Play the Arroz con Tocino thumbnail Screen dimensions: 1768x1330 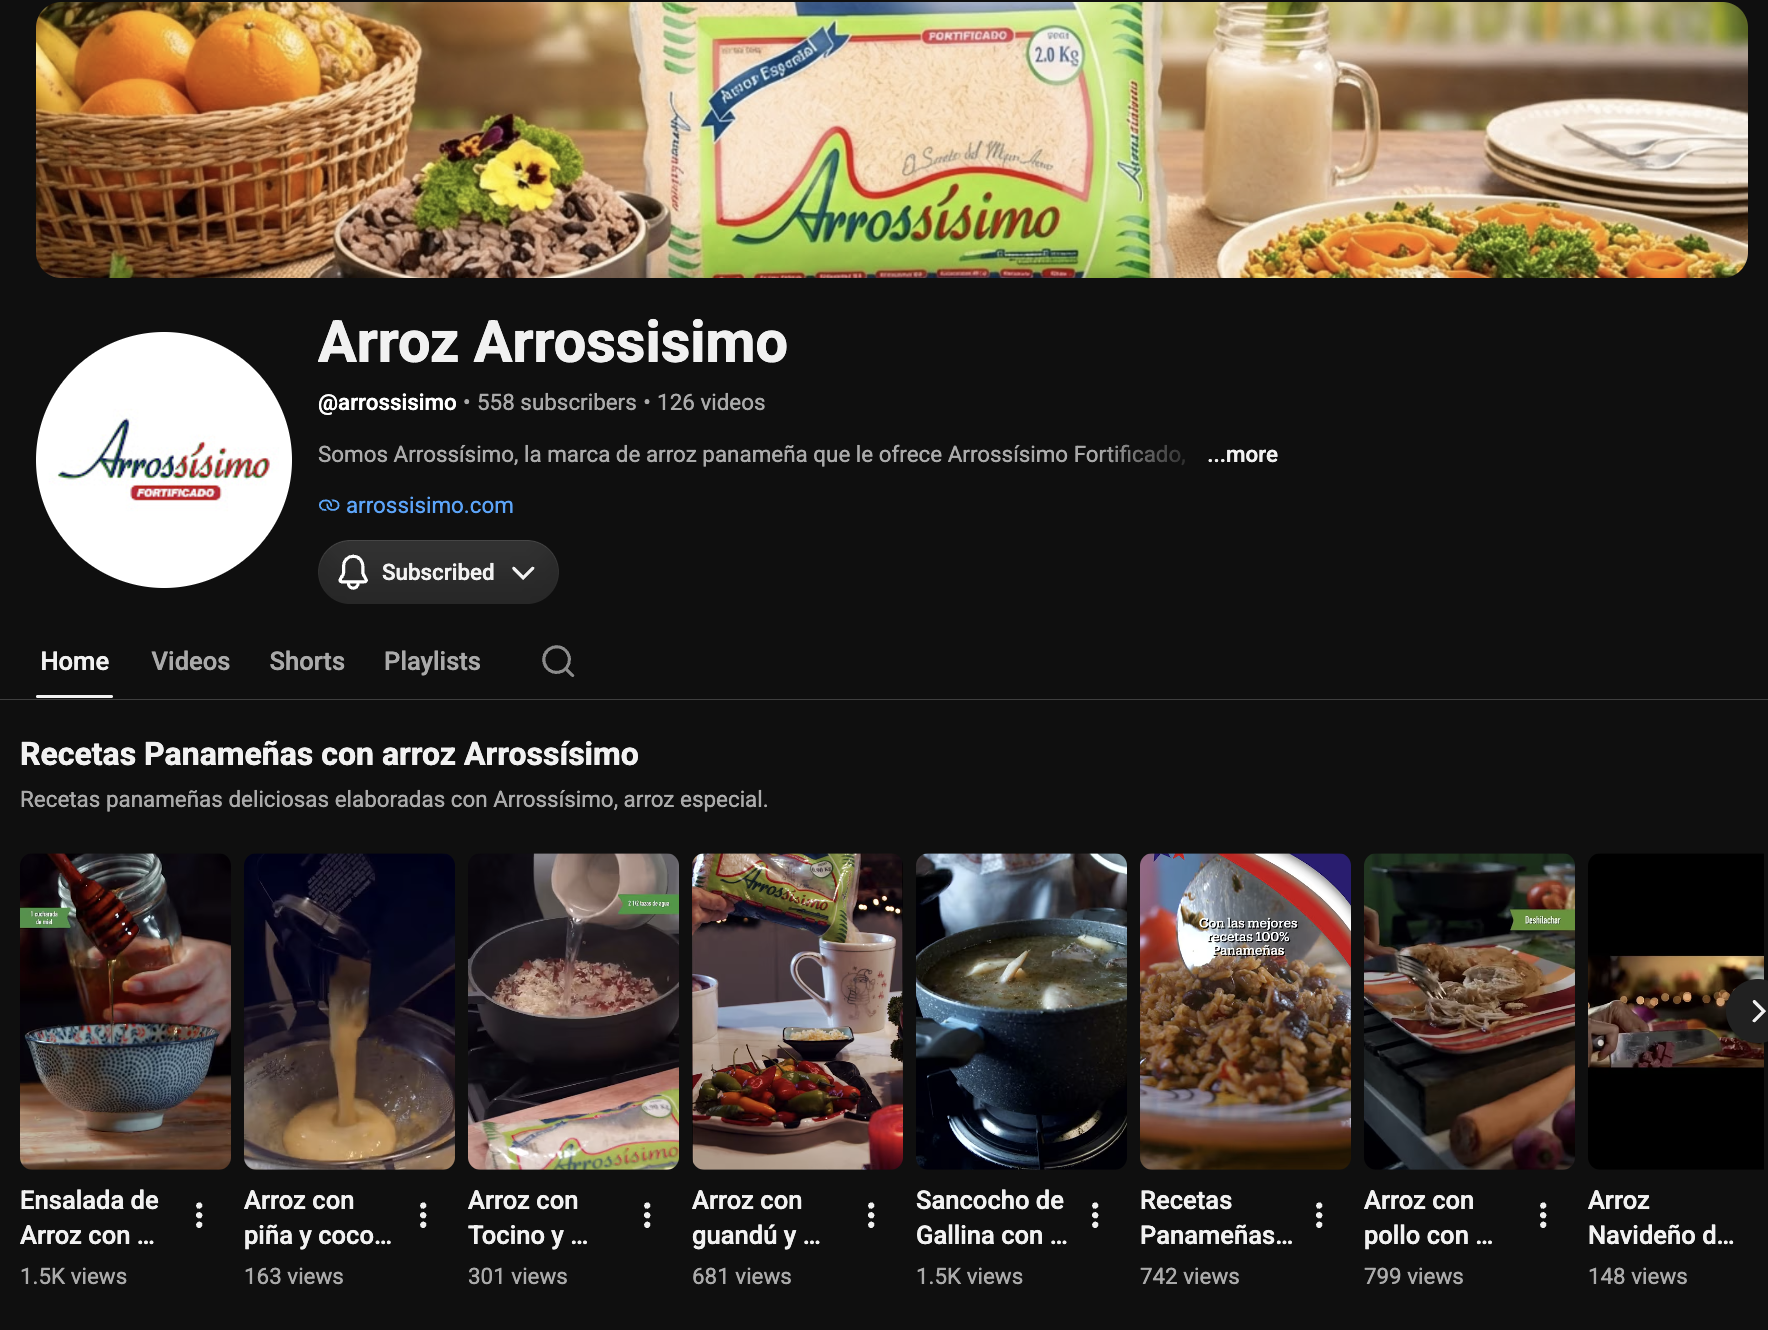click(573, 1011)
